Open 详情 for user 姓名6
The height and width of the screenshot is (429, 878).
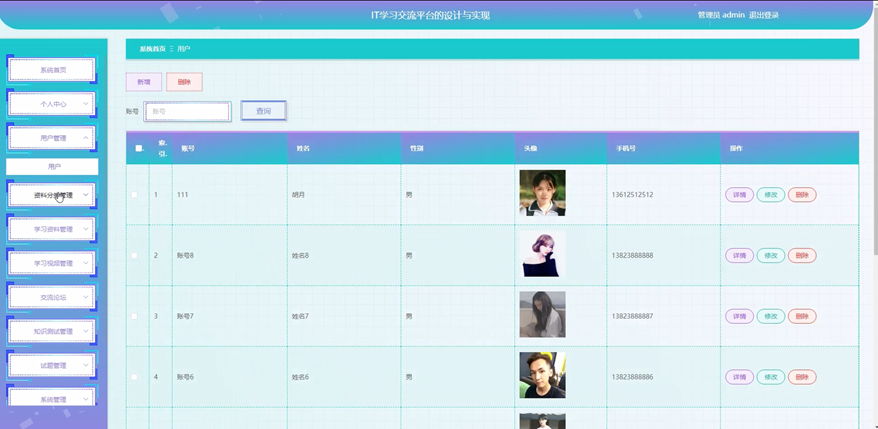(740, 377)
